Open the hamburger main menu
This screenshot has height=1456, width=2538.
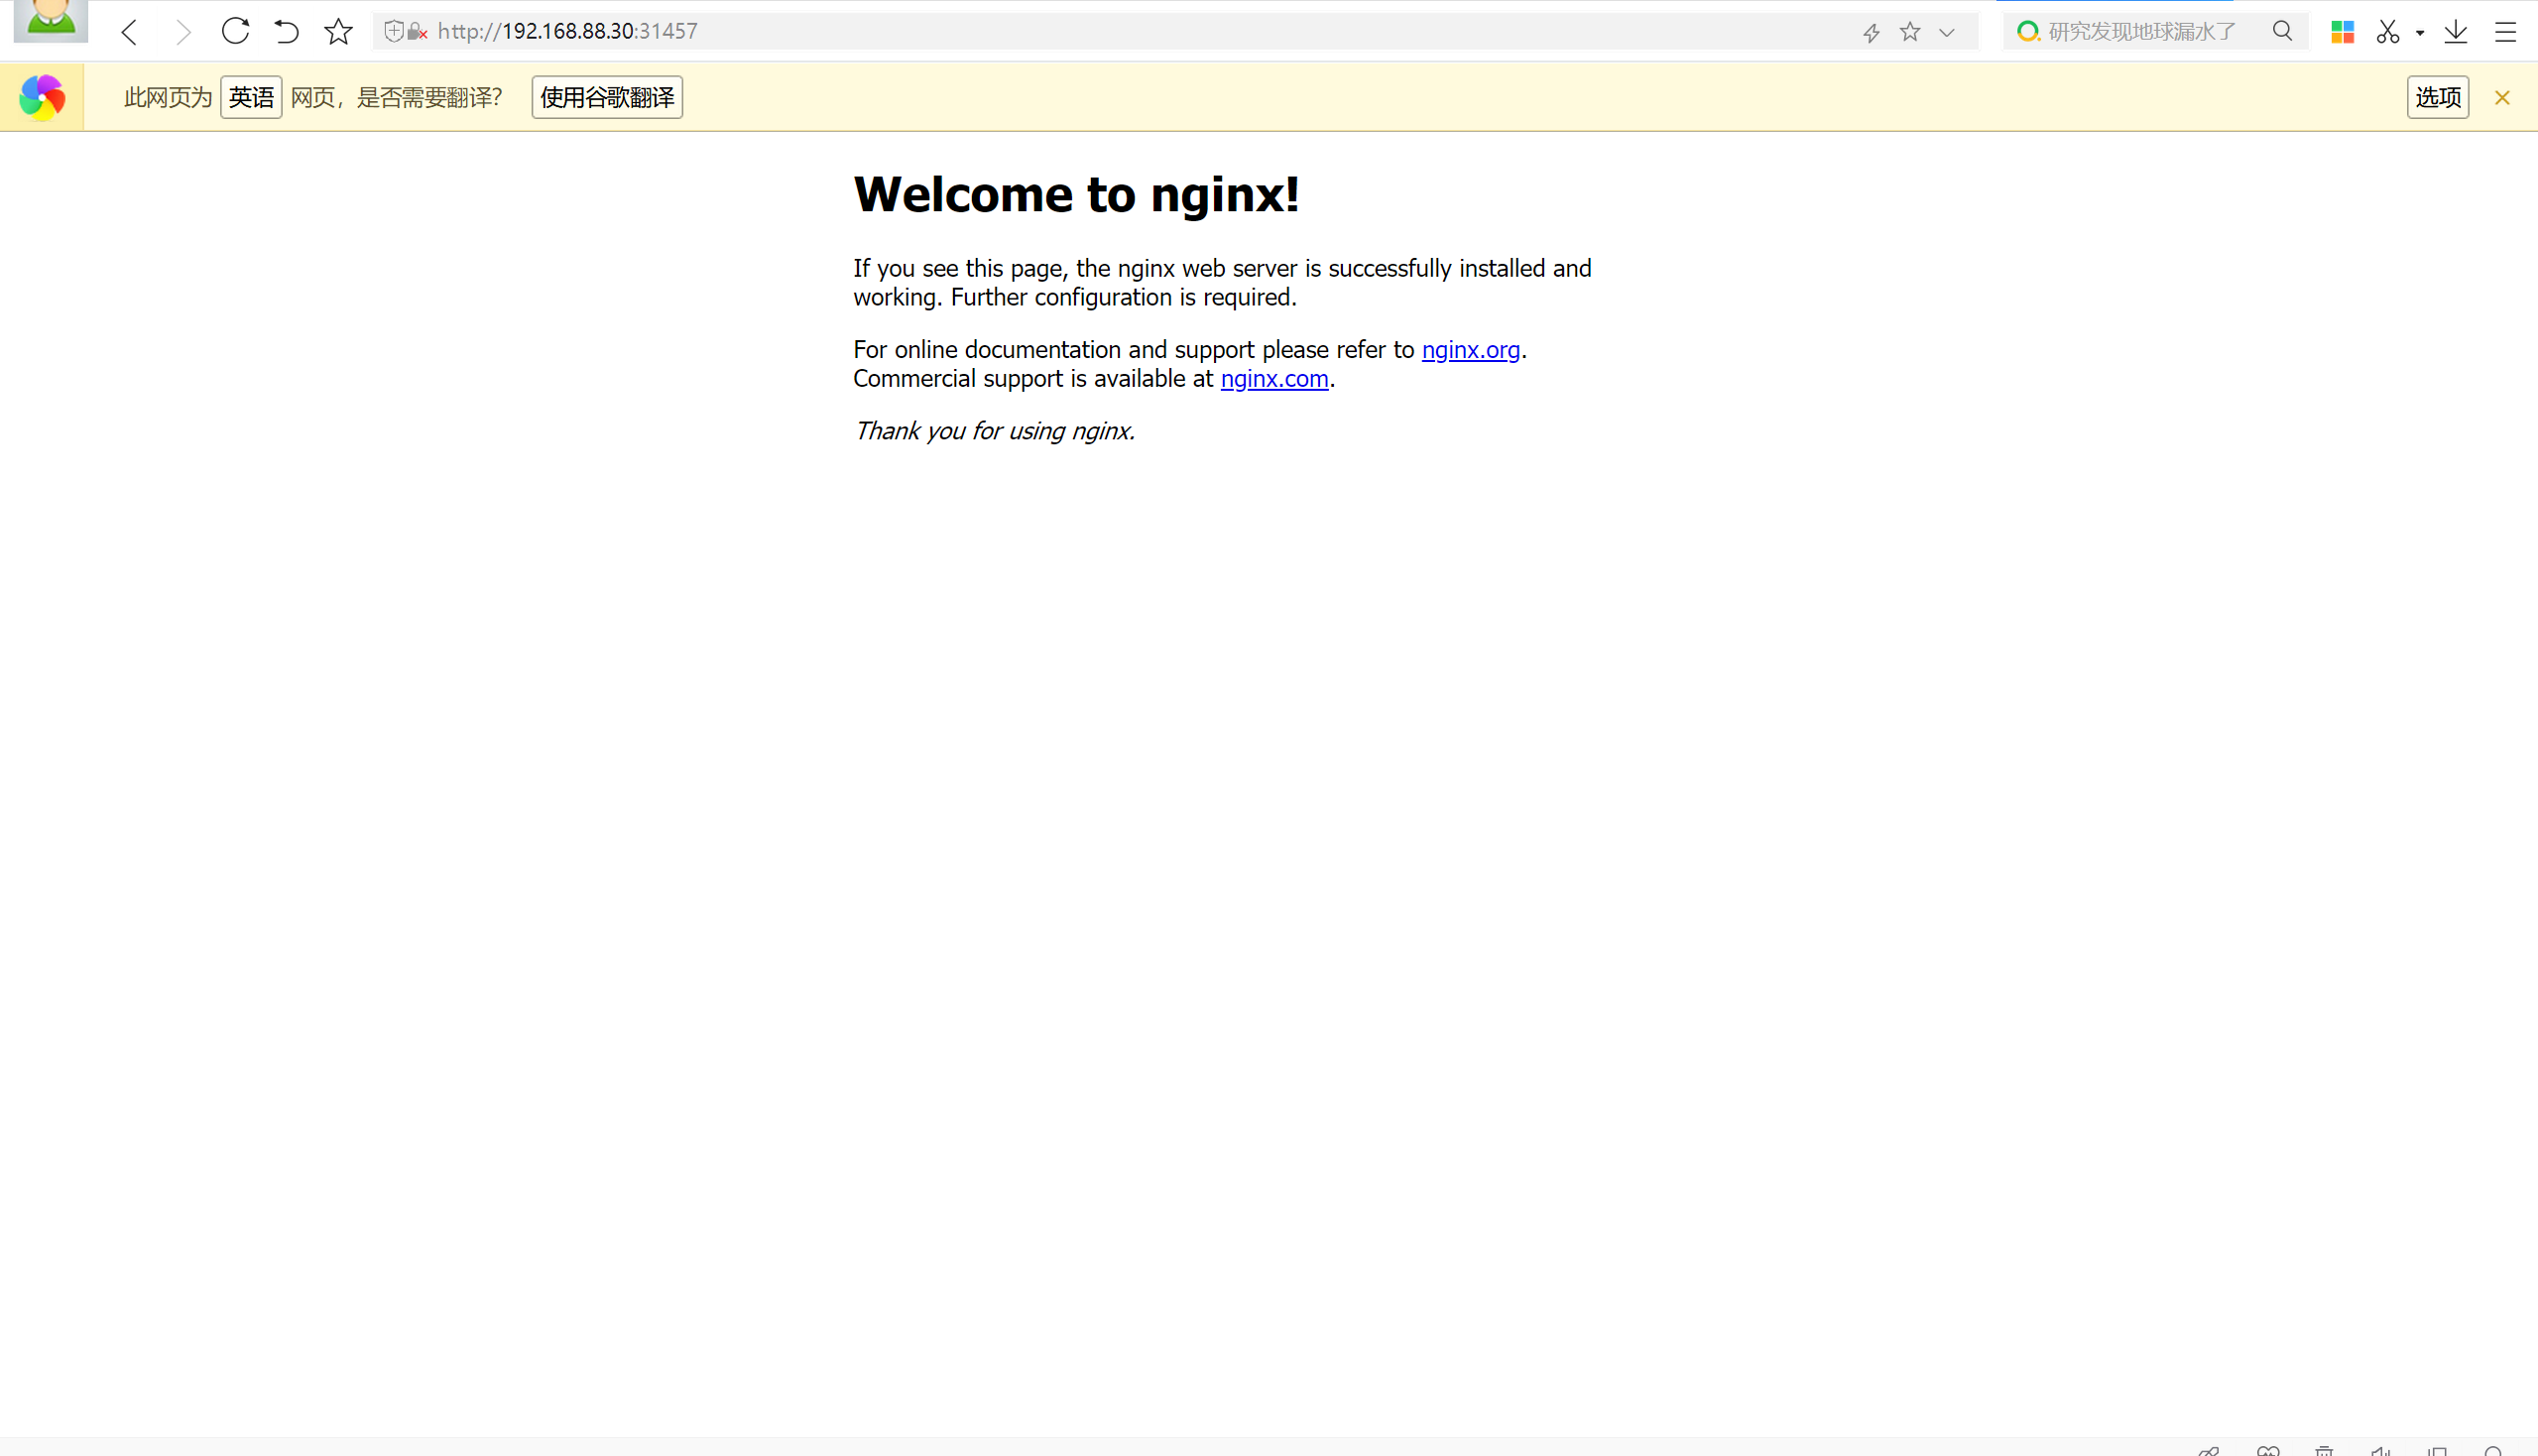pyautogui.click(x=2505, y=32)
